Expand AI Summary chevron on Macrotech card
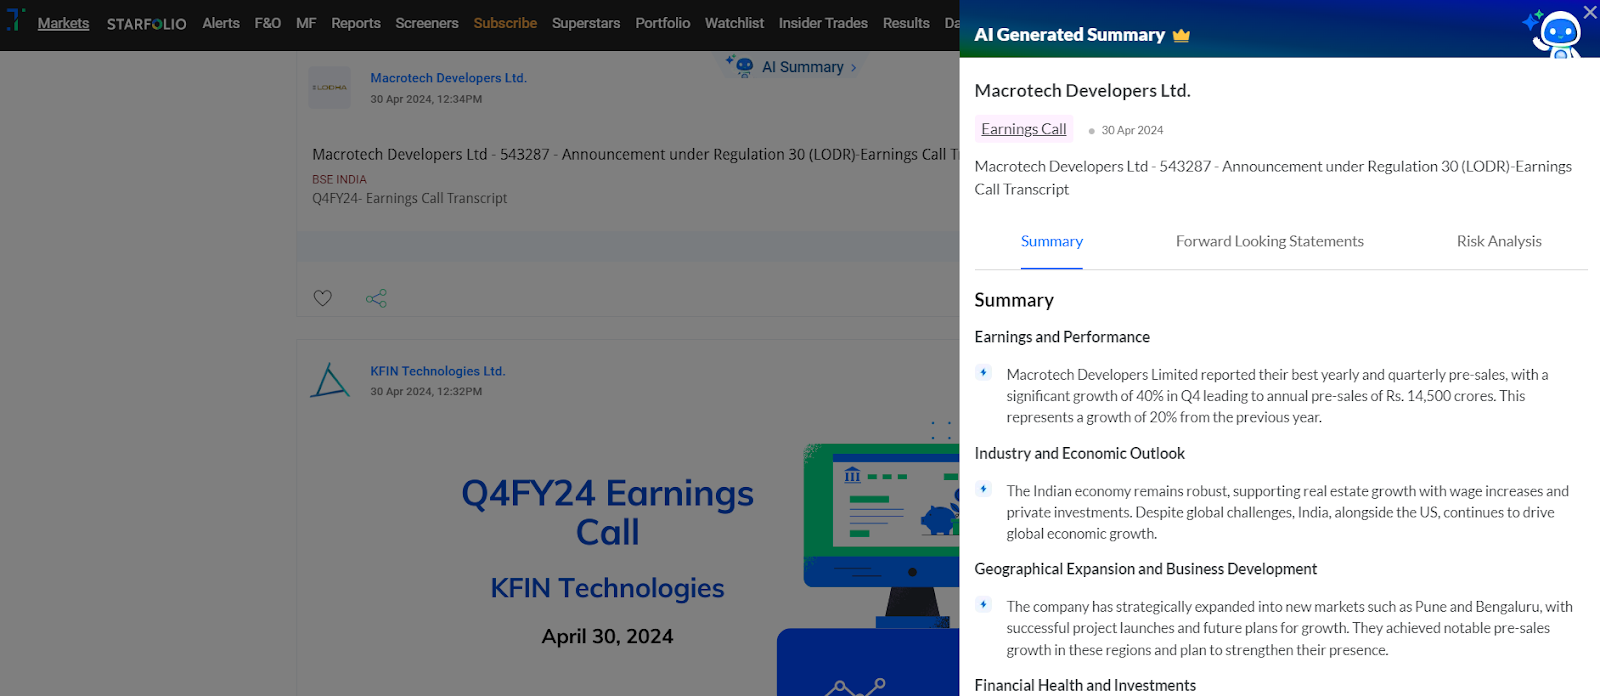 (x=853, y=68)
